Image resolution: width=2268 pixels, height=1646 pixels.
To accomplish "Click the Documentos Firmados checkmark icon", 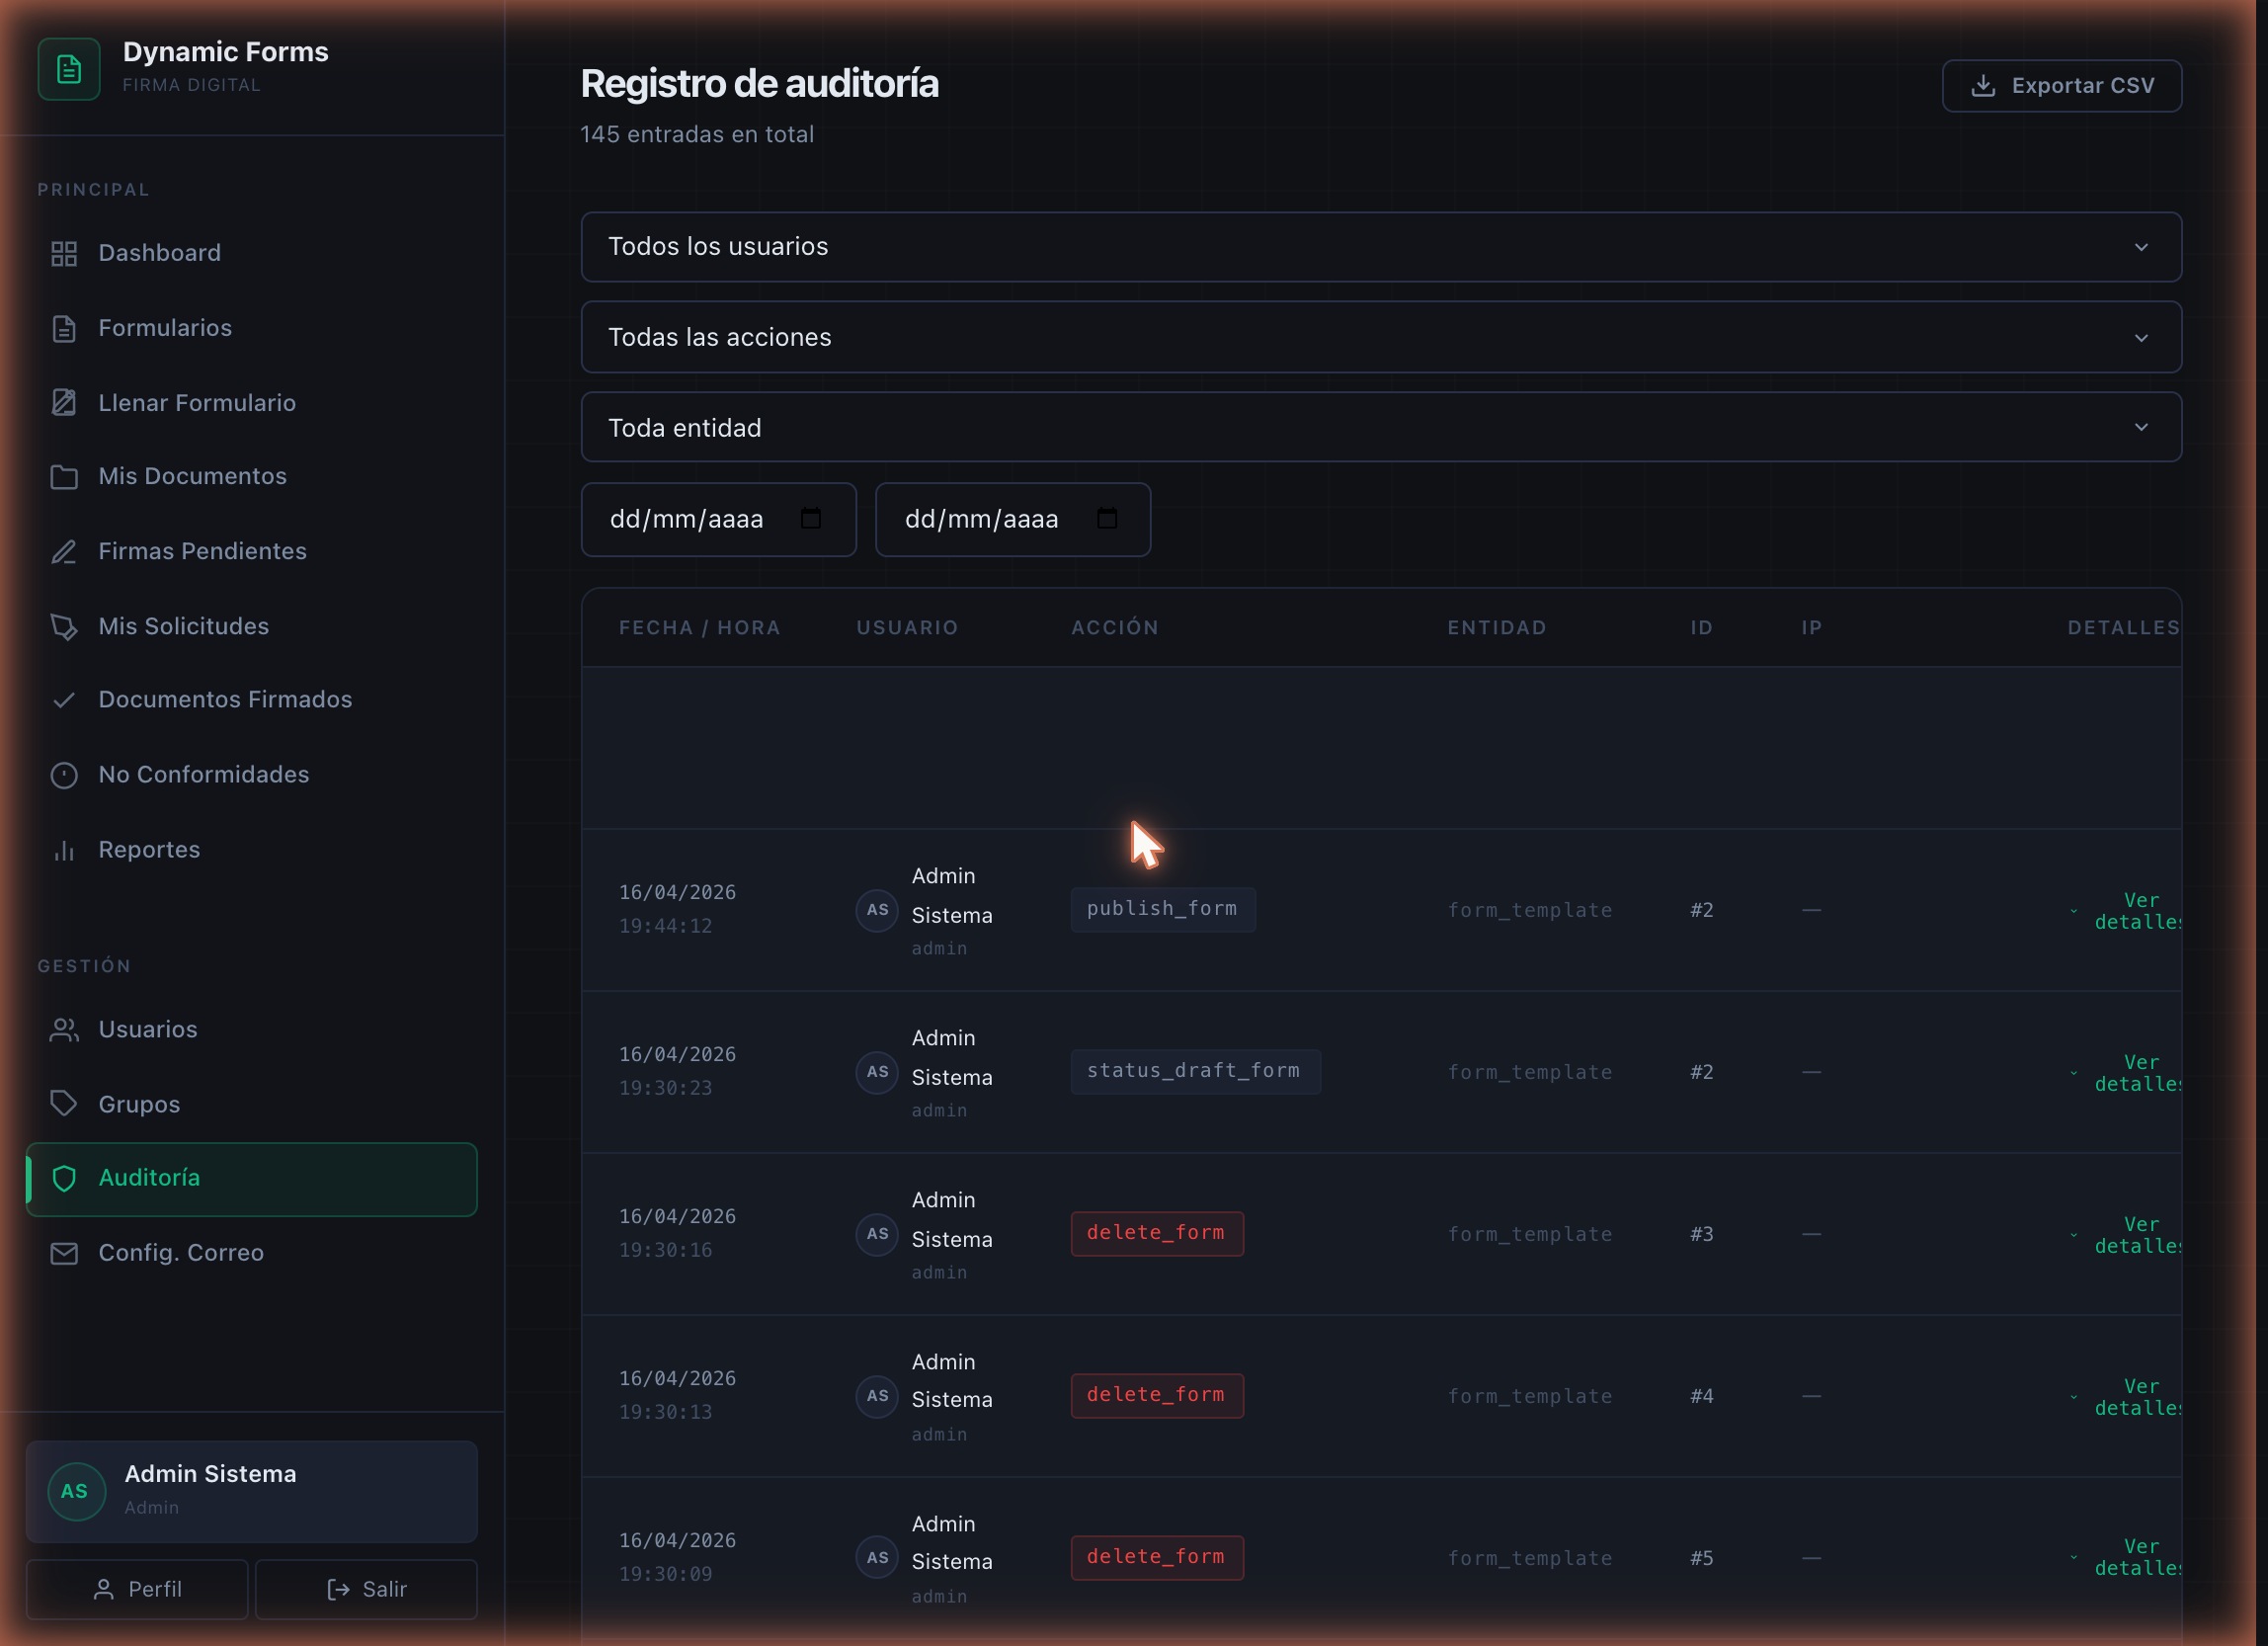I will coord(64,700).
